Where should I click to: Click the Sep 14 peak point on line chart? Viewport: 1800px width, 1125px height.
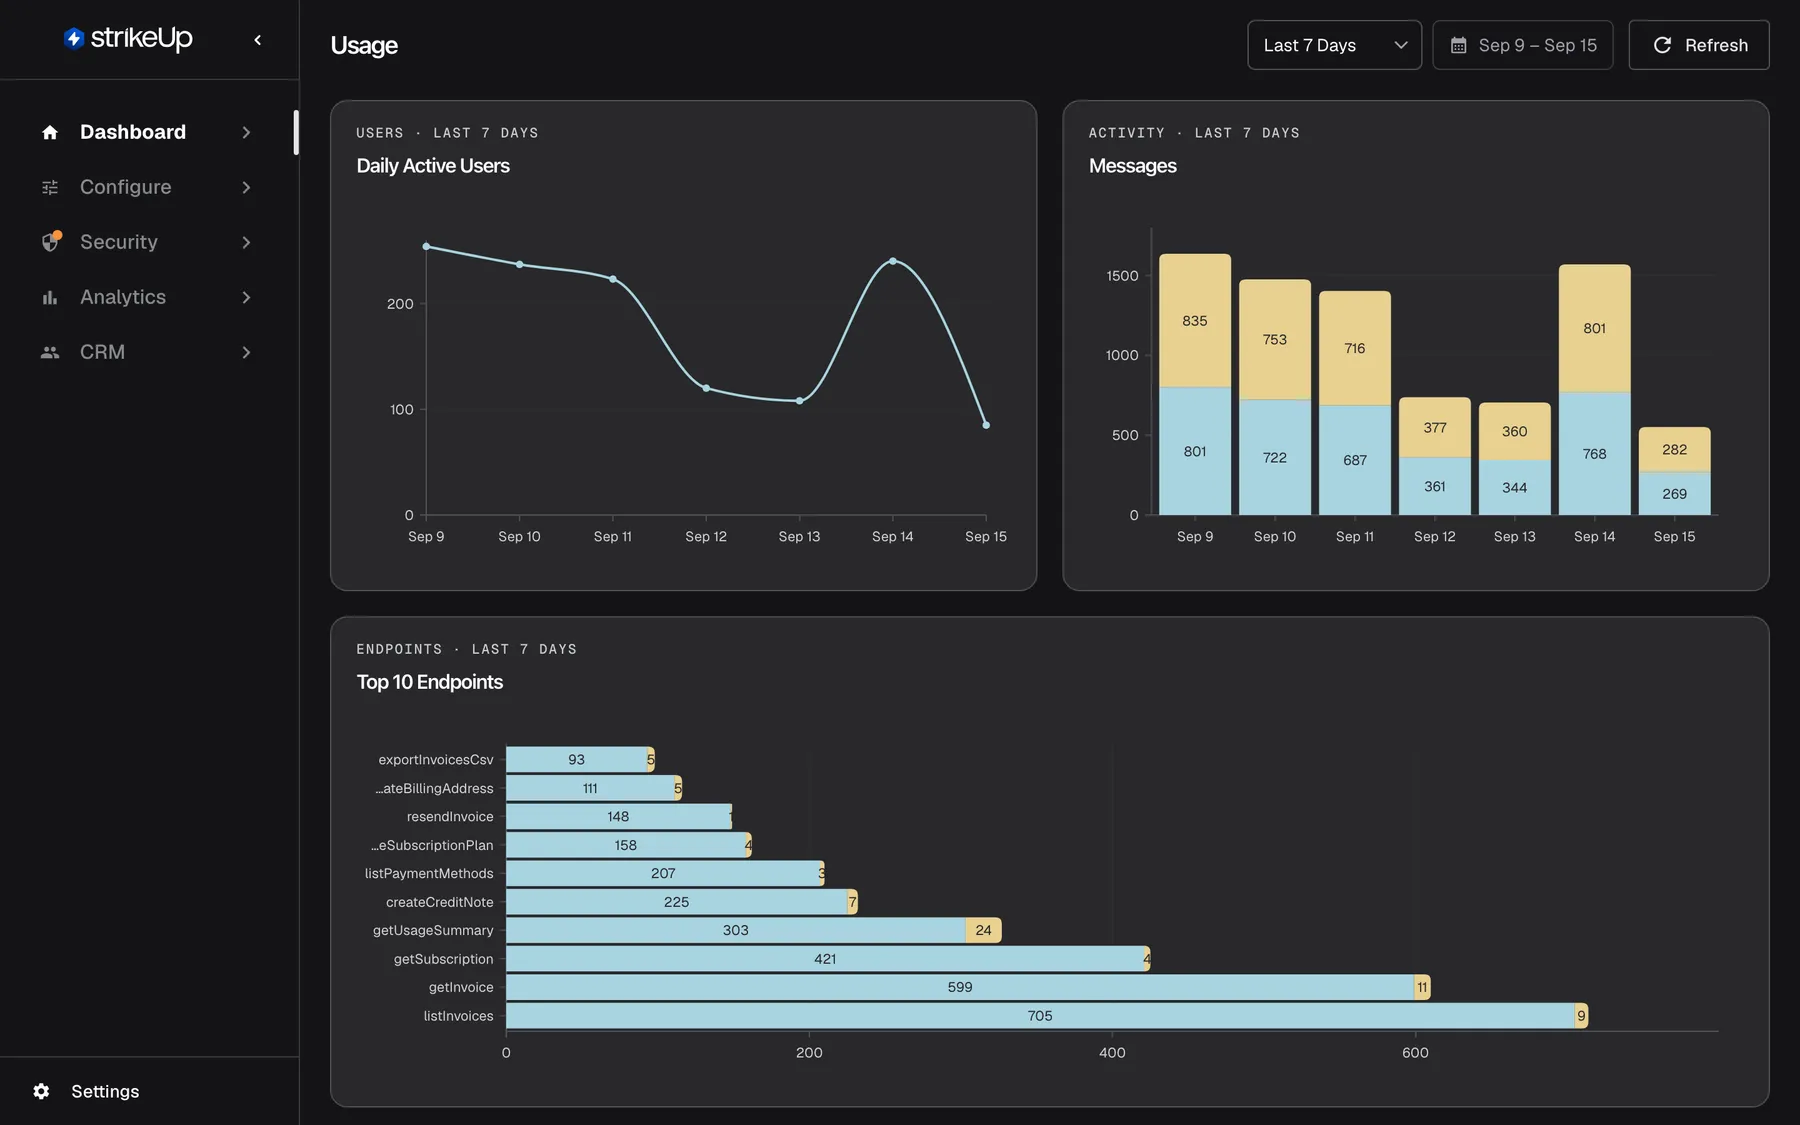893,261
